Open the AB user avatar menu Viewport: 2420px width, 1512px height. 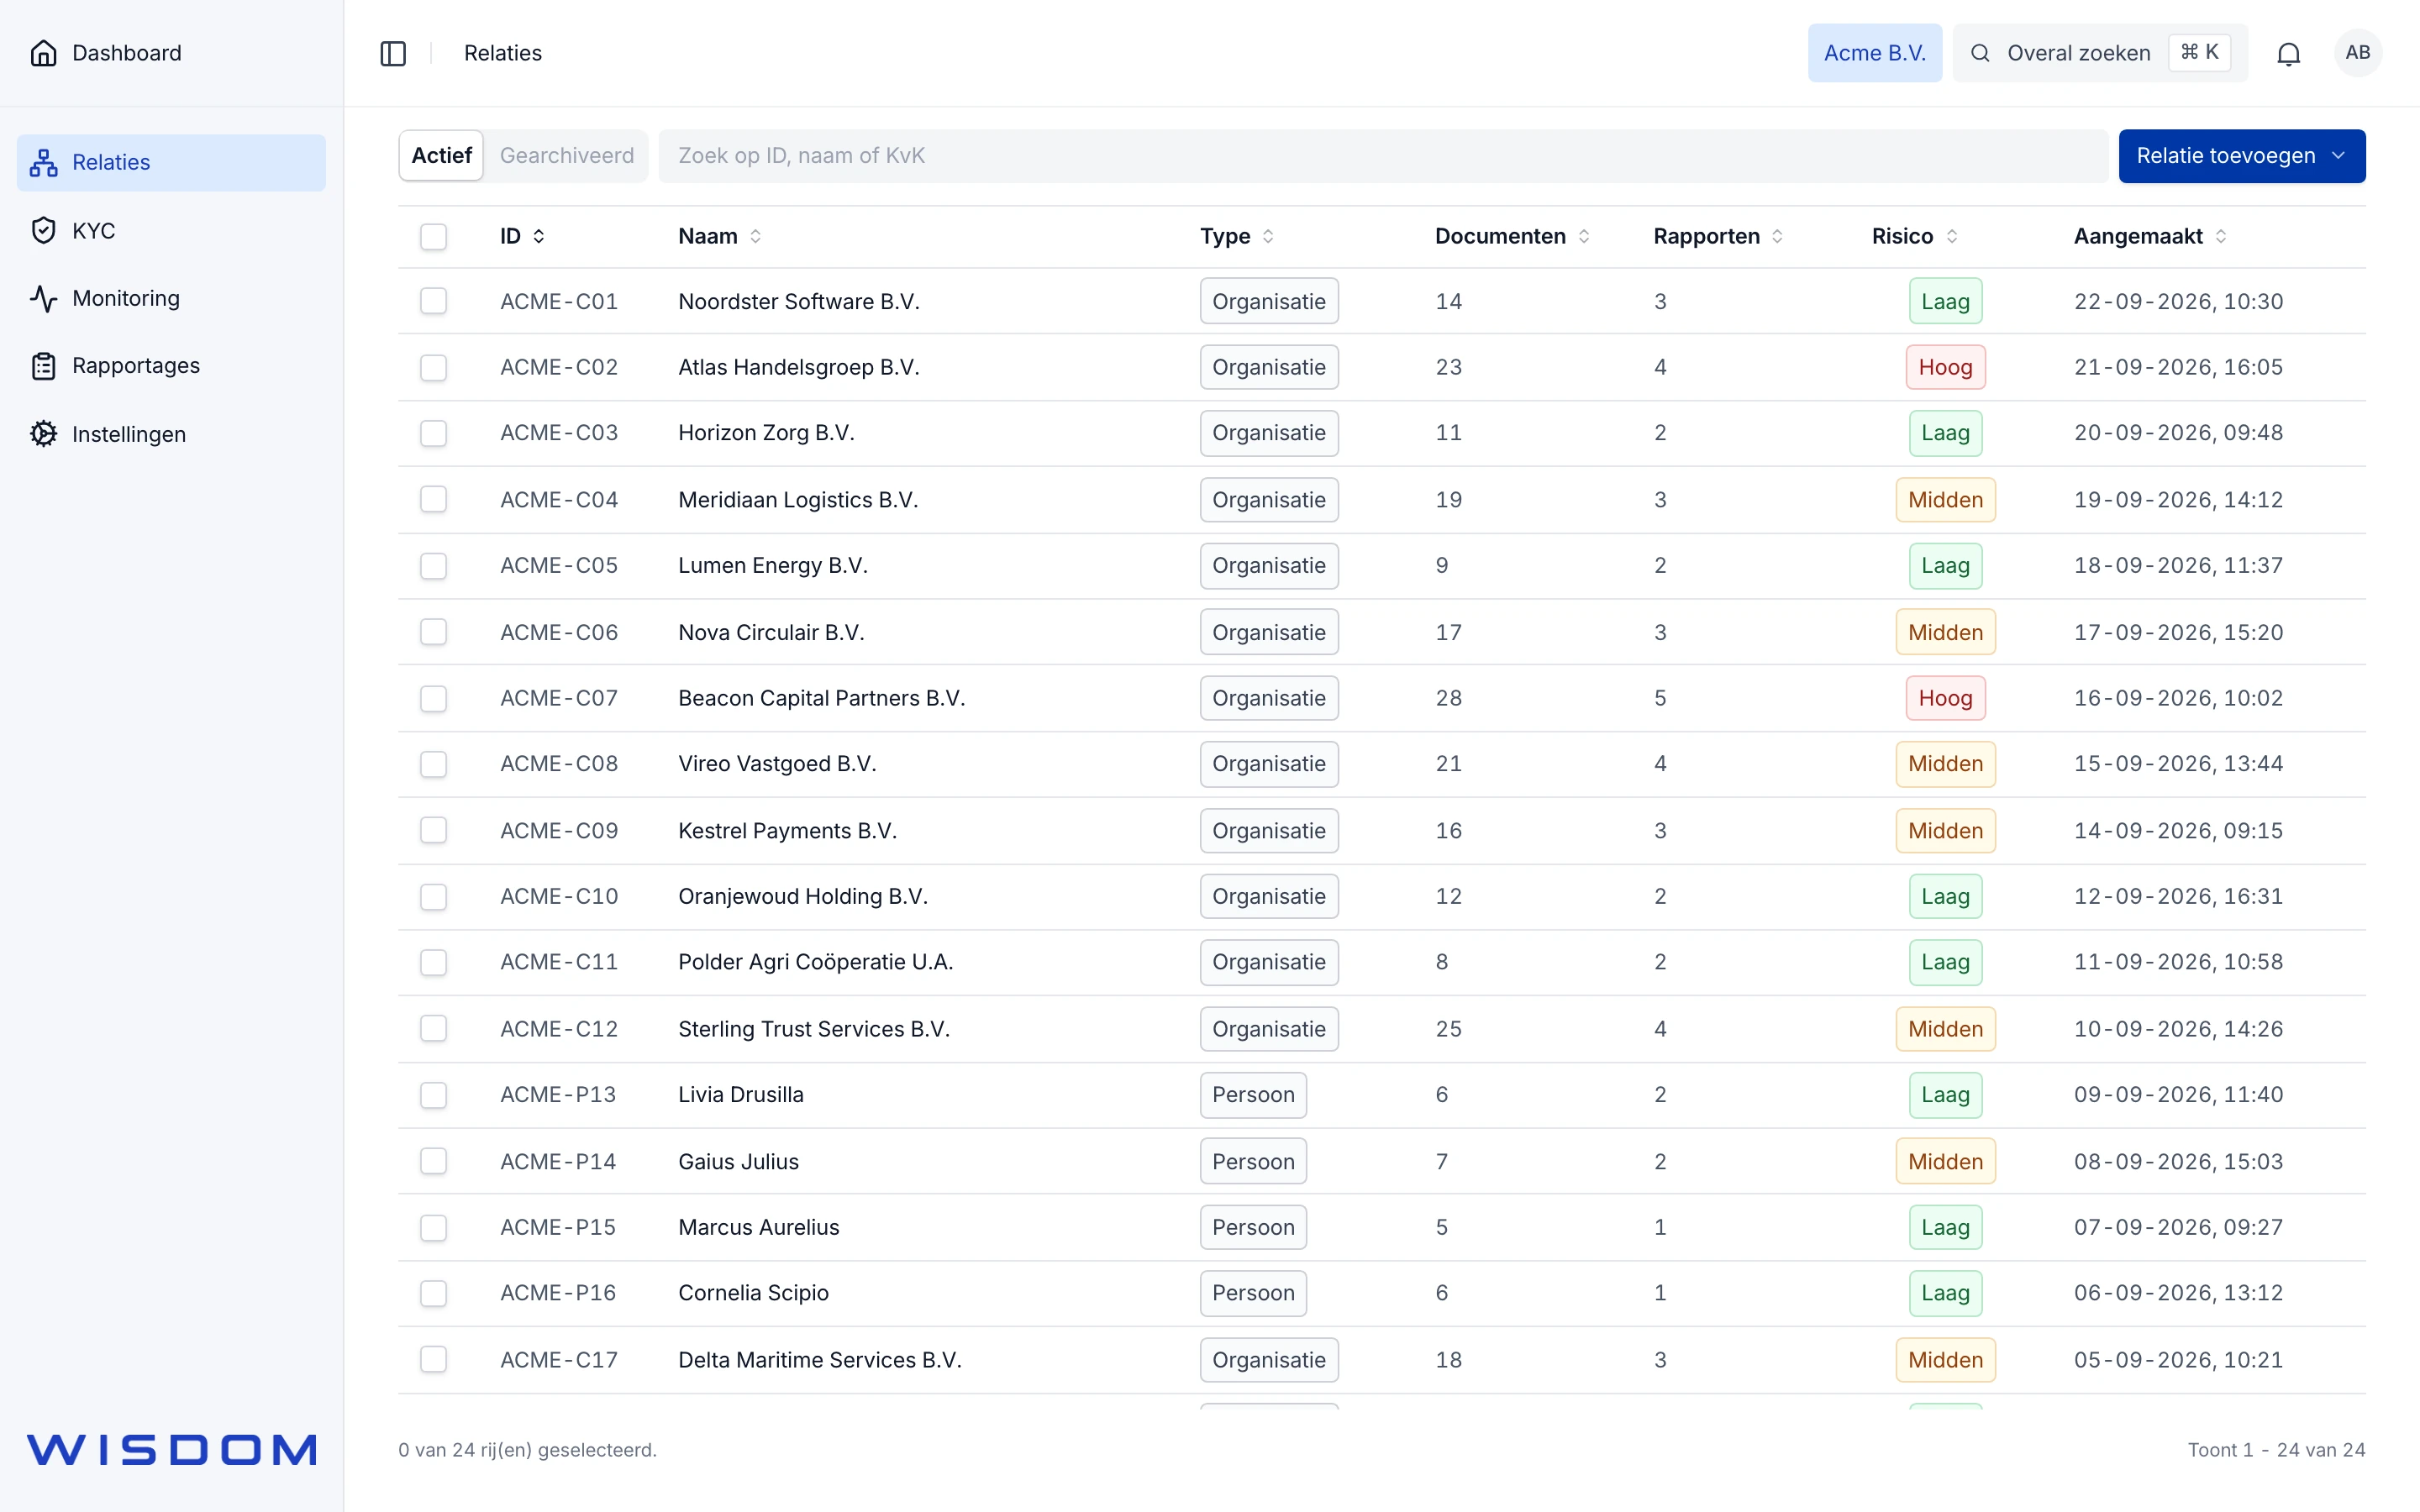(2357, 53)
